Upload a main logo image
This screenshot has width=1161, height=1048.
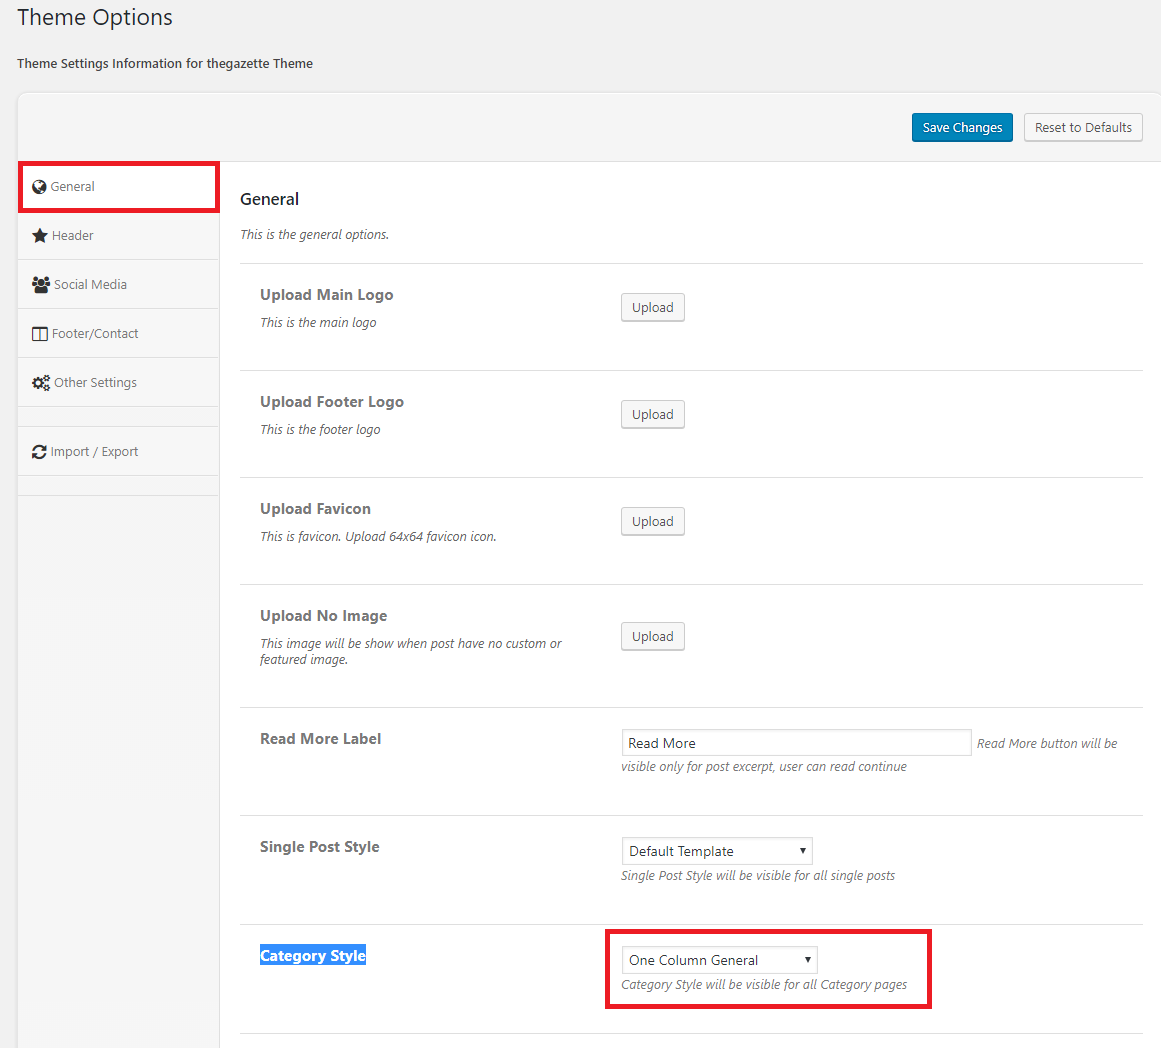pos(652,308)
